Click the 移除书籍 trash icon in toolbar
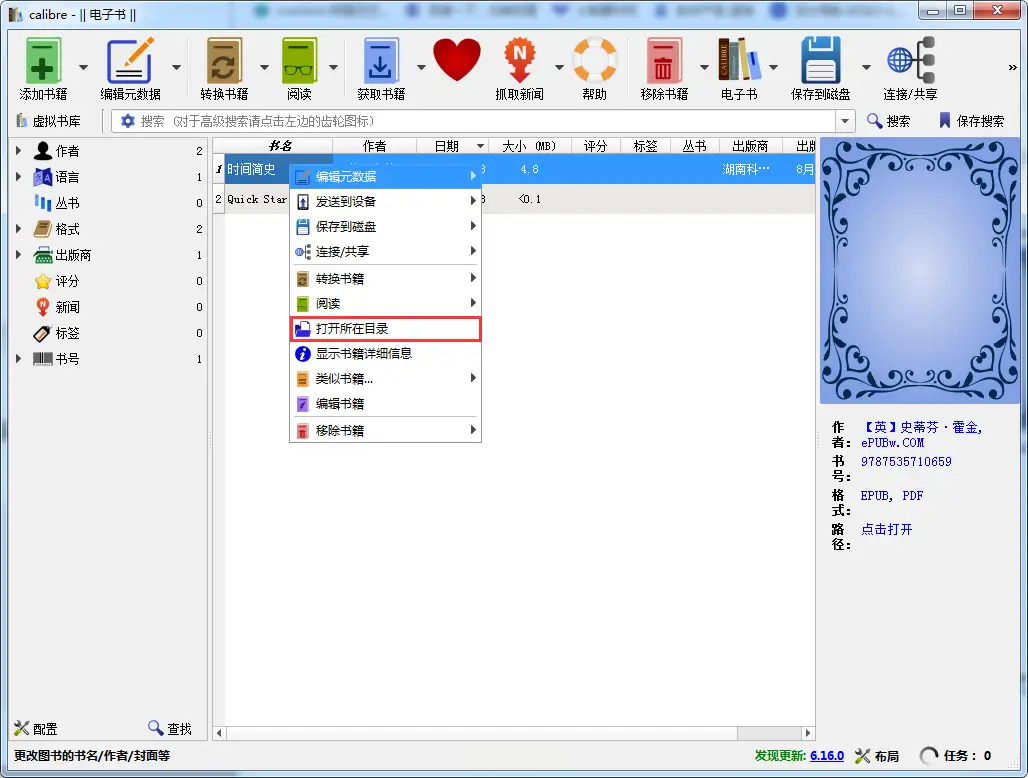This screenshot has width=1028, height=778. coord(664,60)
